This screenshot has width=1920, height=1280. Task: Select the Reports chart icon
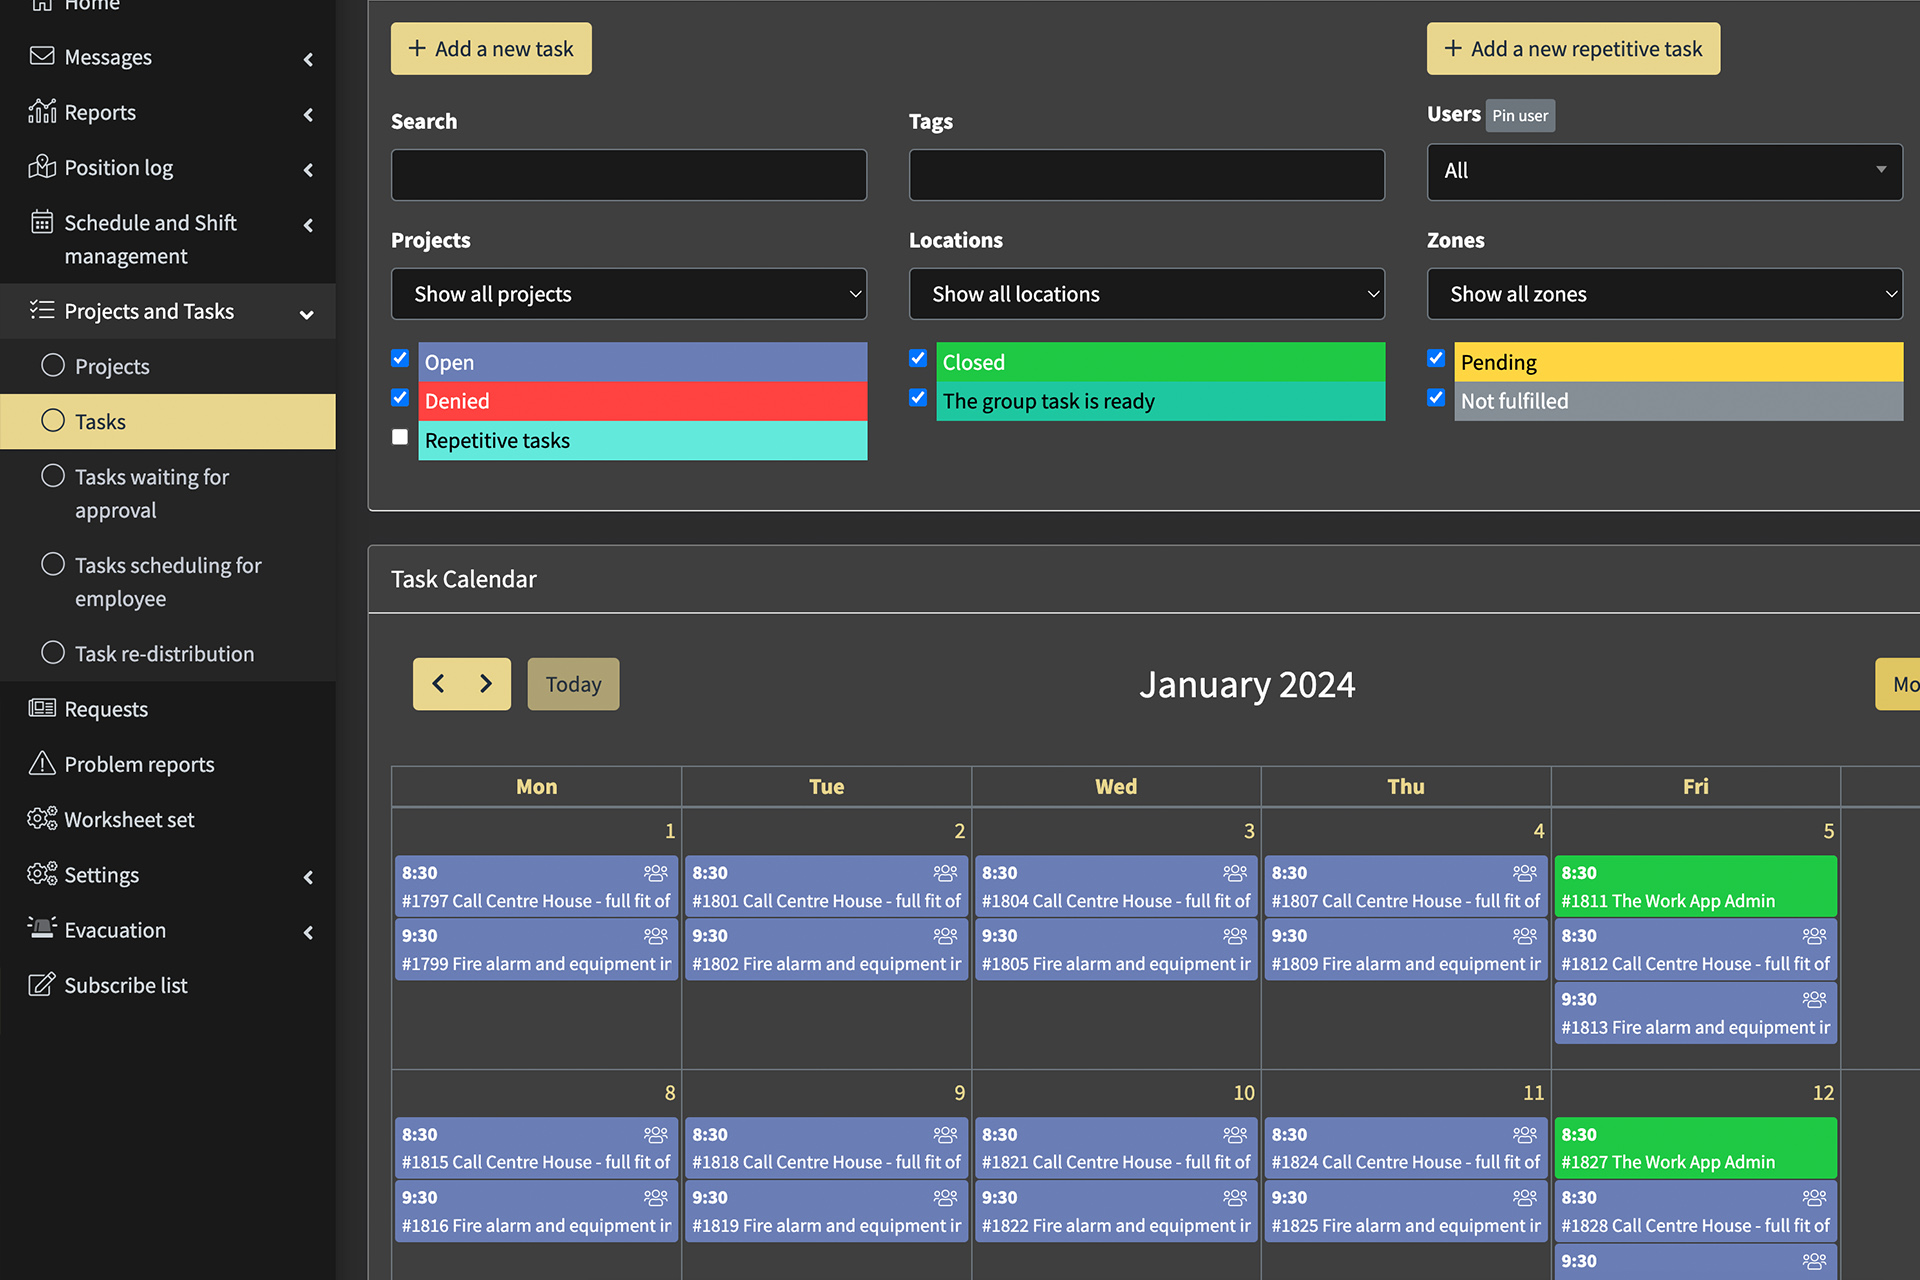[x=42, y=112]
